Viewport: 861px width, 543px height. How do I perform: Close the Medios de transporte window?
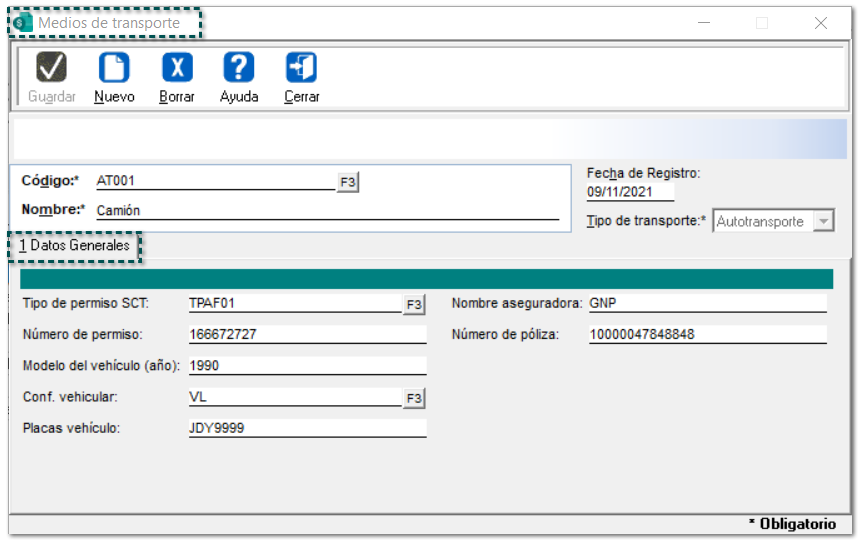coord(820,23)
